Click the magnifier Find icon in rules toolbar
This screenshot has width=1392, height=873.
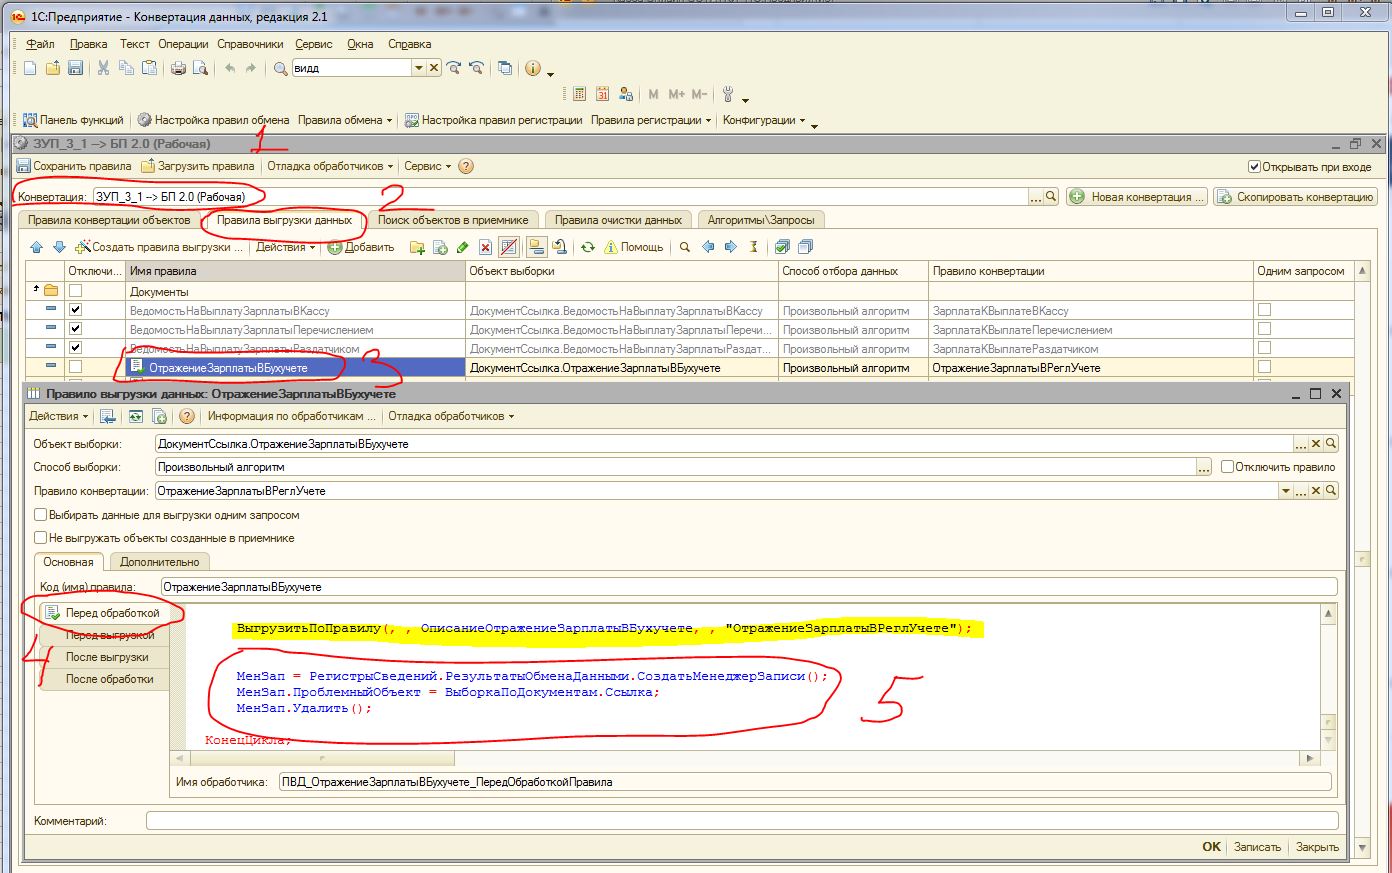(x=685, y=247)
